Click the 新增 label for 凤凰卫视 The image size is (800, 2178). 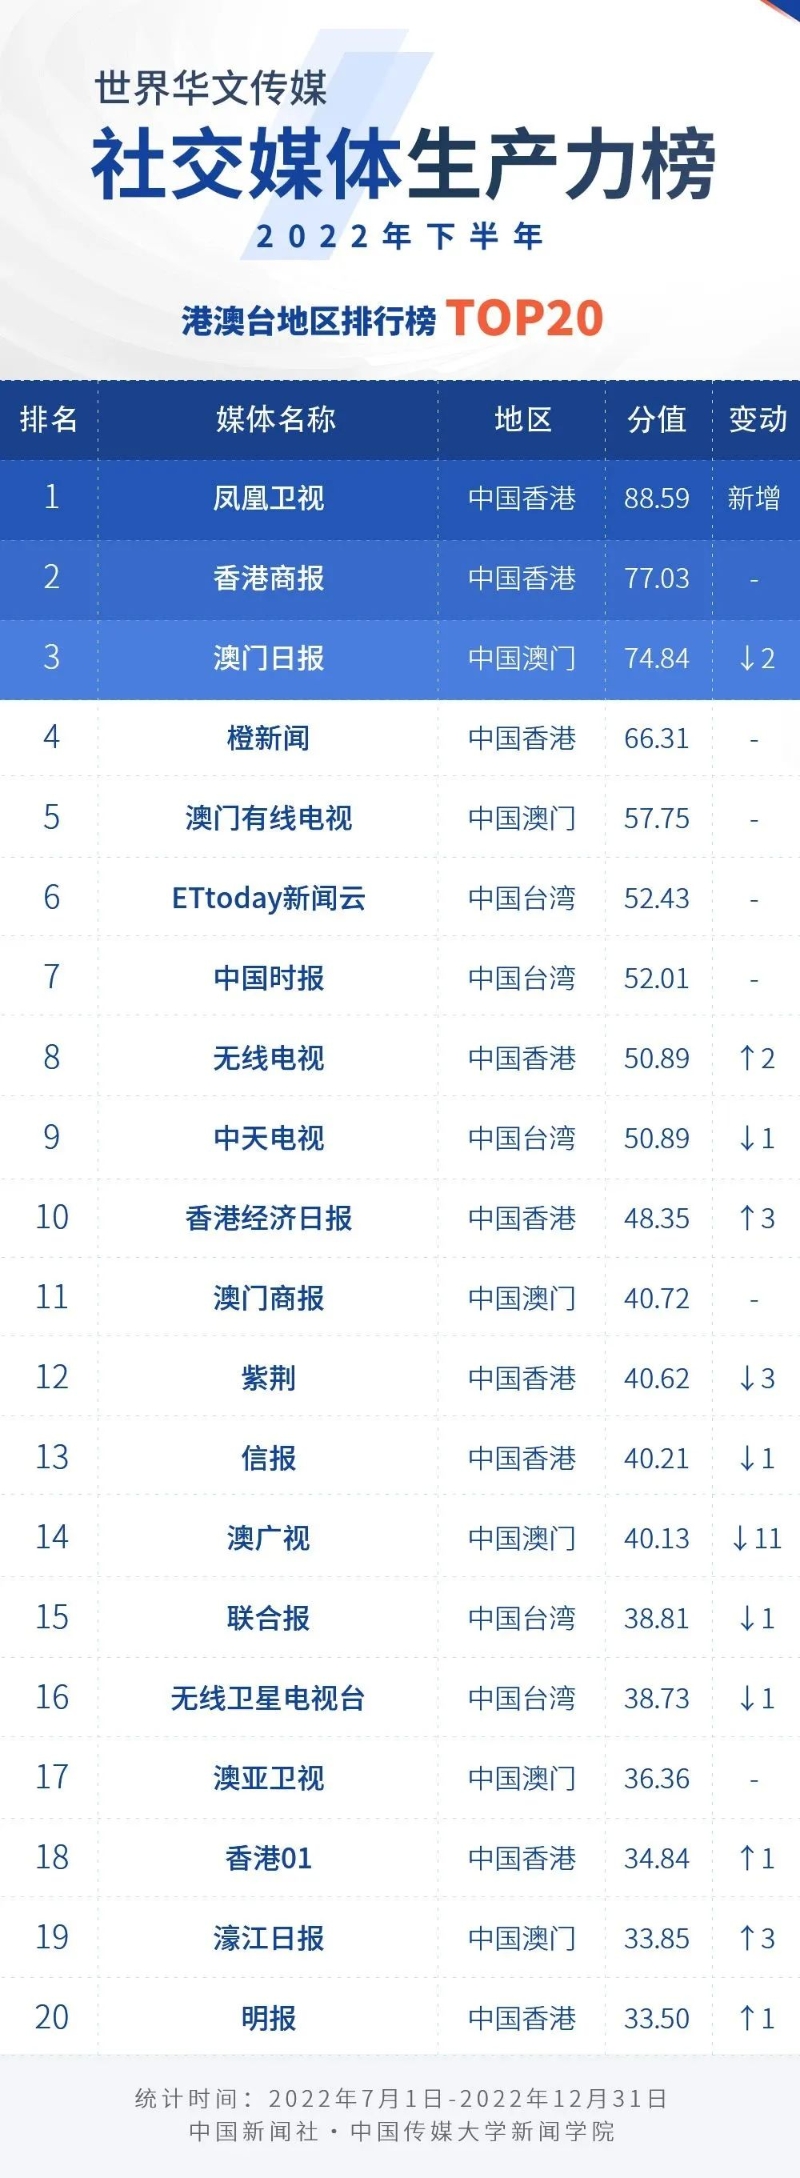pos(754,498)
